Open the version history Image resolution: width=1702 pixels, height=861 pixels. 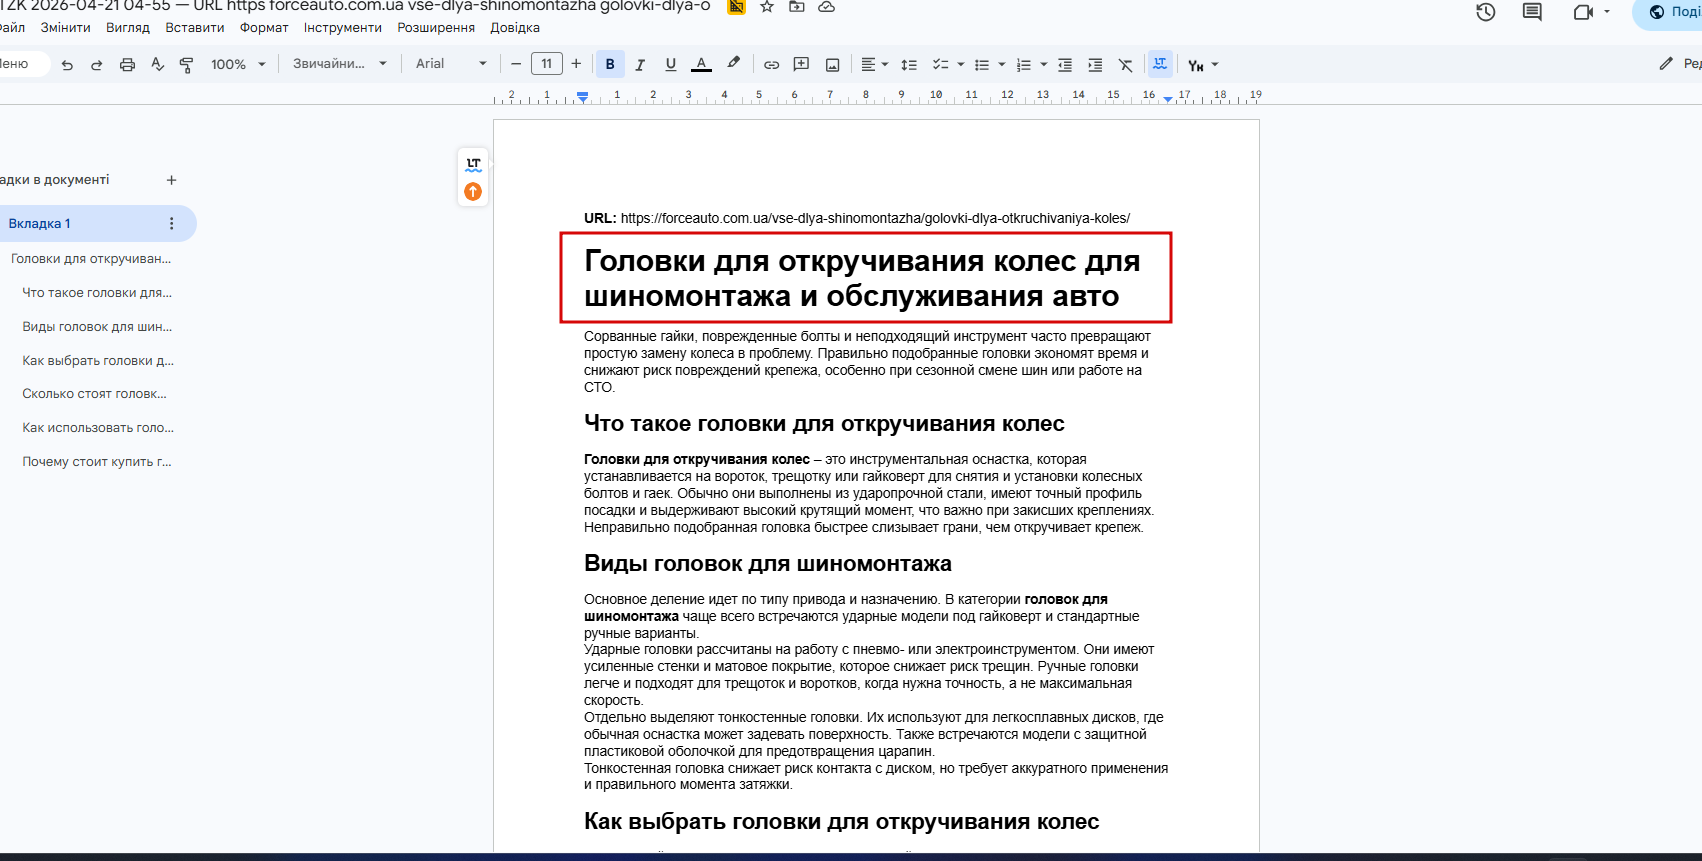(1485, 12)
